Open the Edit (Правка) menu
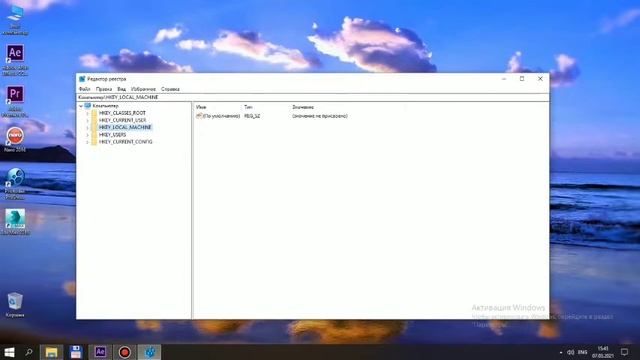640x360 pixels. 104,89
